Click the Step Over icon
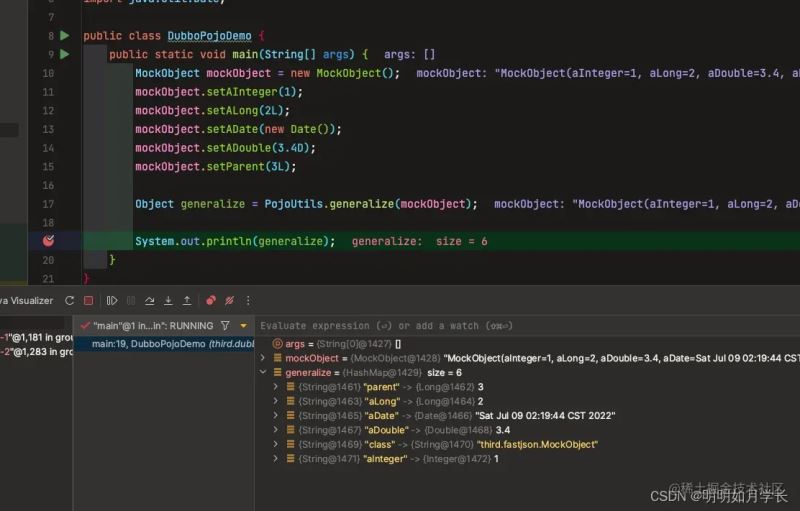The height and width of the screenshot is (511, 800). click(149, 300)
